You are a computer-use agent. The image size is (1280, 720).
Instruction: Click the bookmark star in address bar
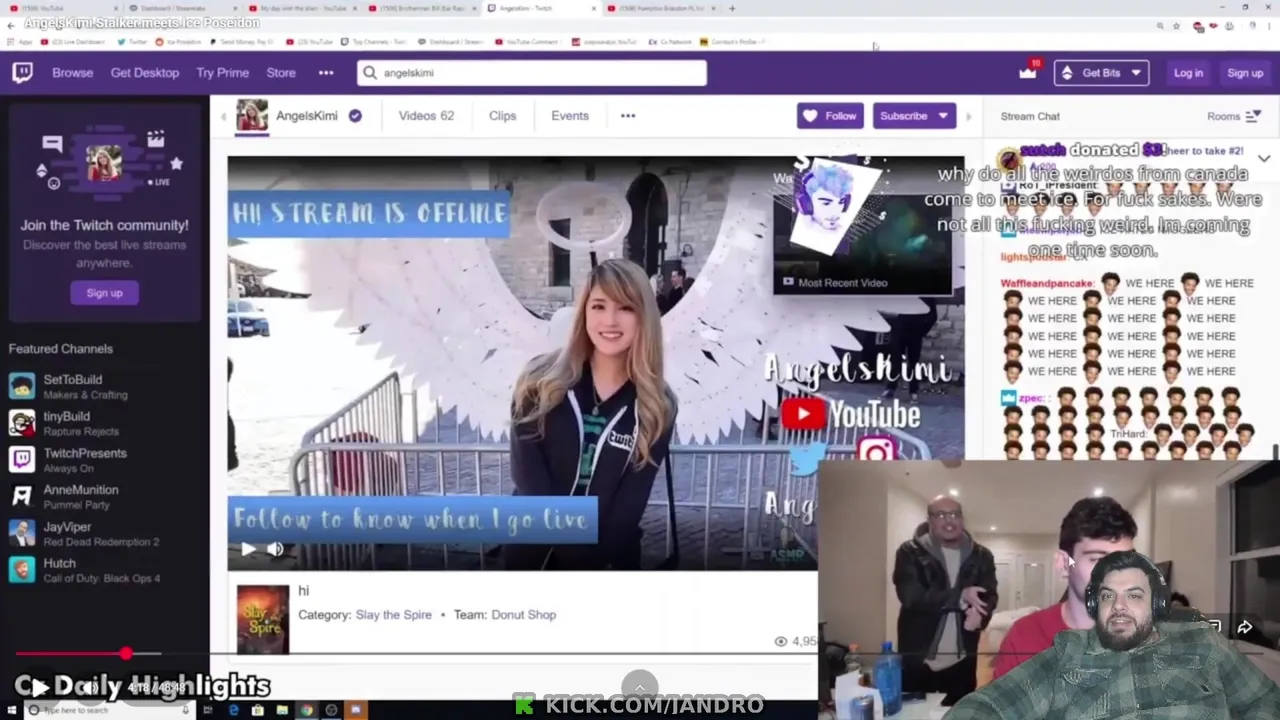click(x=1176, y=25)
